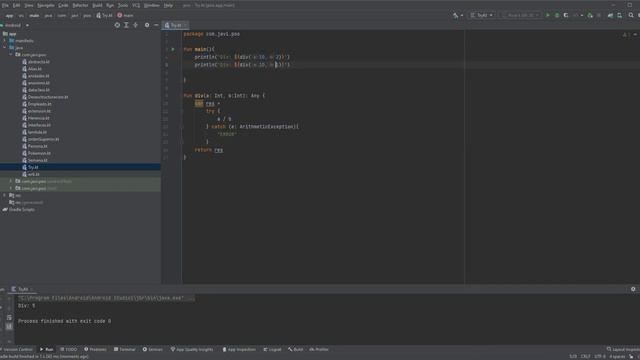The width and height of the screenshot is (640, 360).
Task: Run the app with the green play icon
Action: [x=548, y=16]
